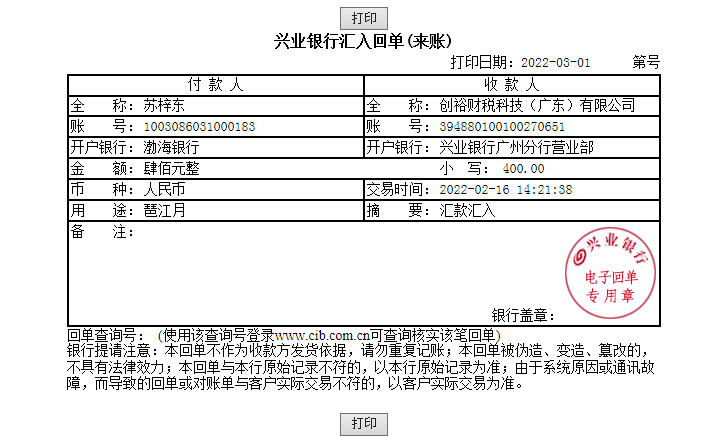Select payee account number 394880100100270651
Image resolution: width=721 pixels, height=440 pixels.
pos(502,127)
